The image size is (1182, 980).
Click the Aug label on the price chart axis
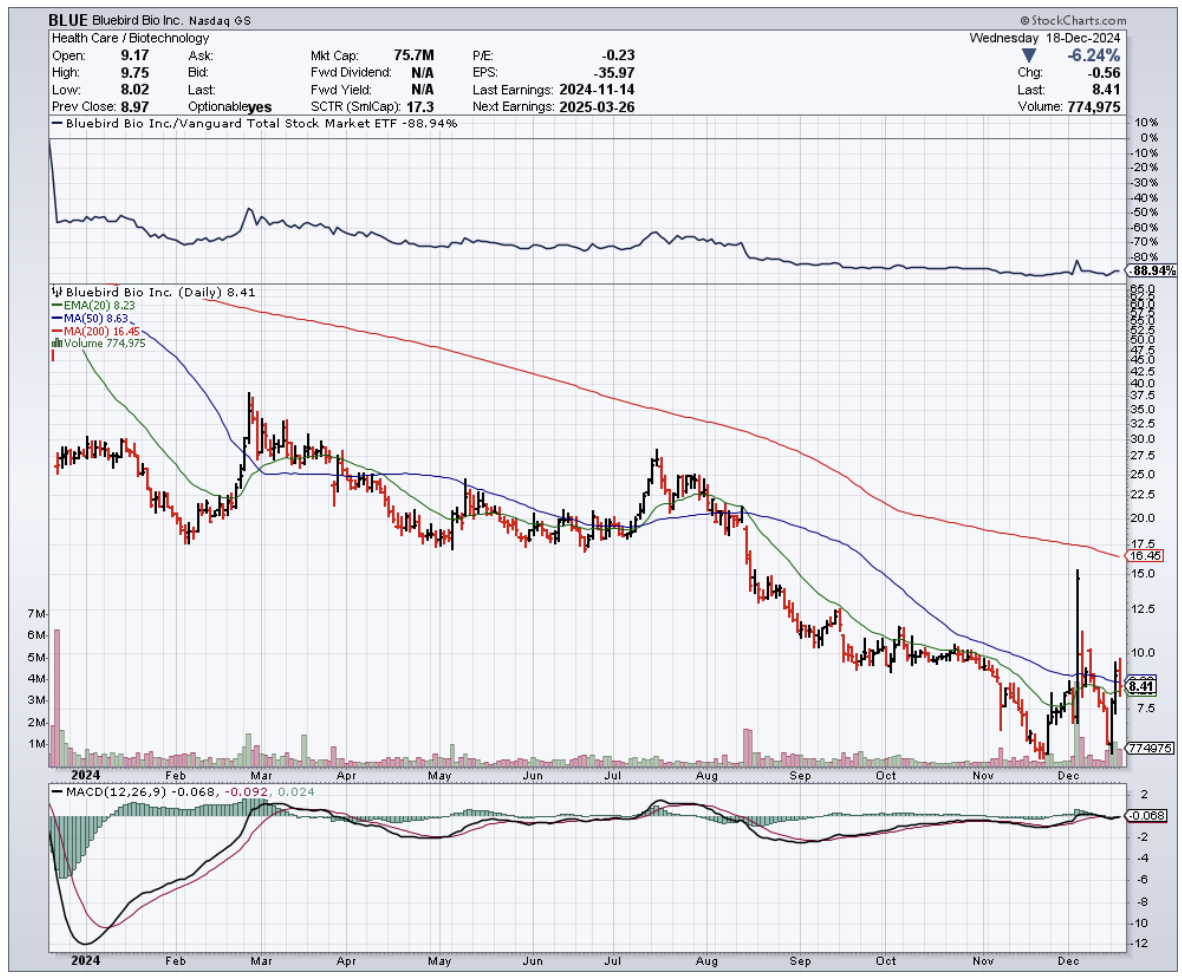(708, 775)
